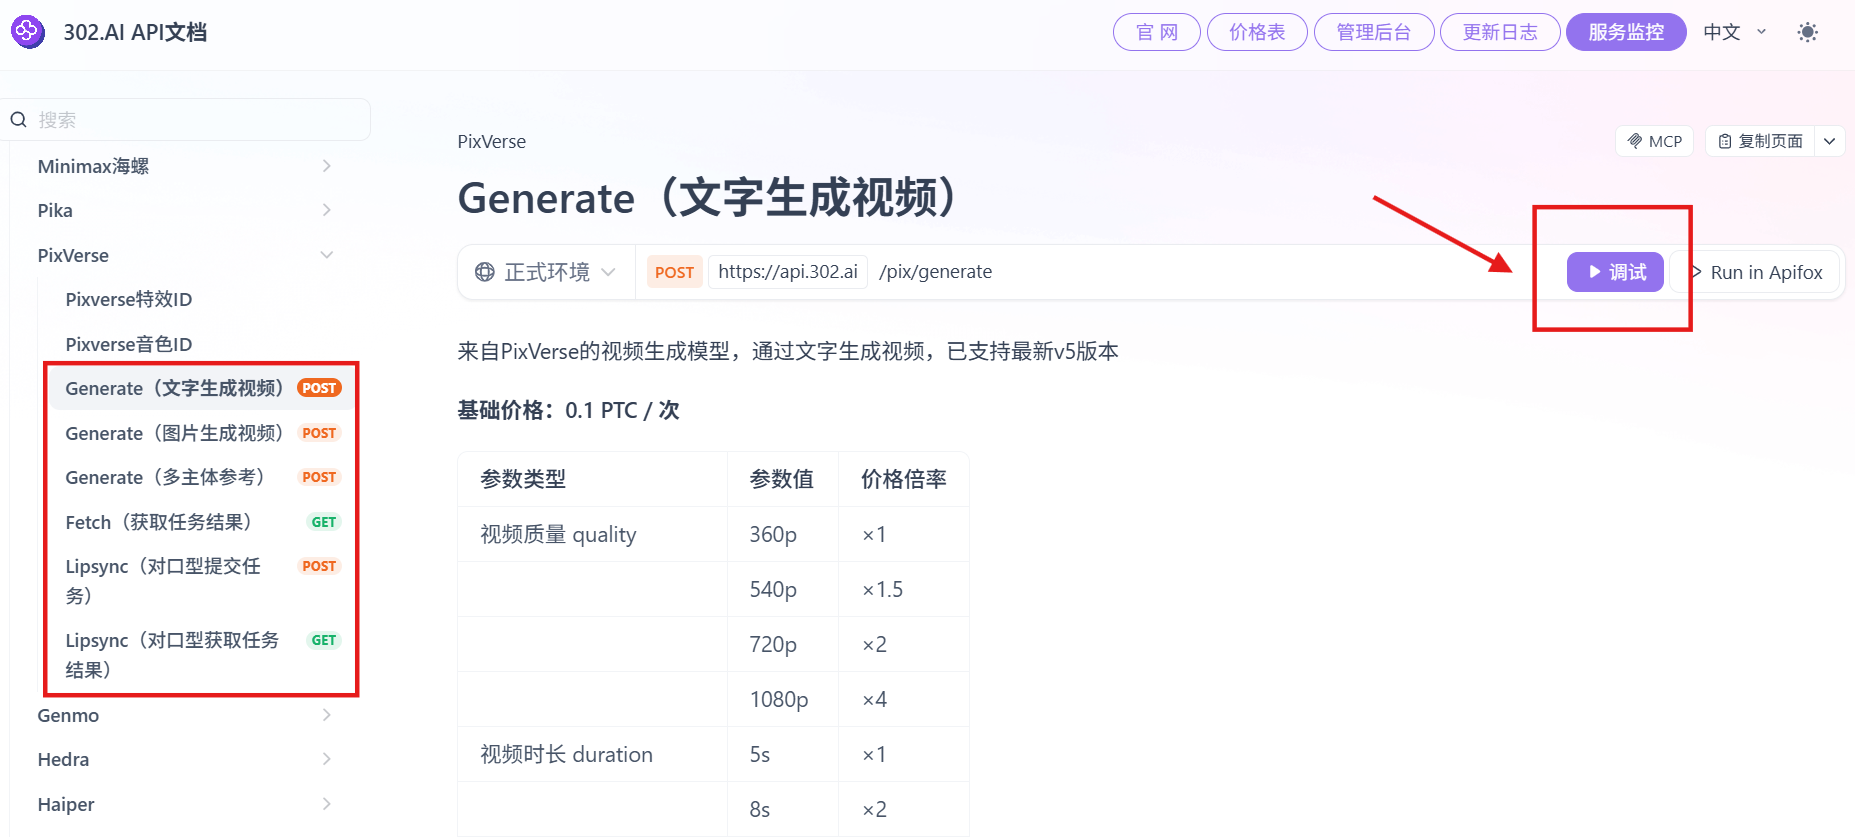Click the MCP button
This screenshot has height=837, width=1855.
coord(1654,141)
